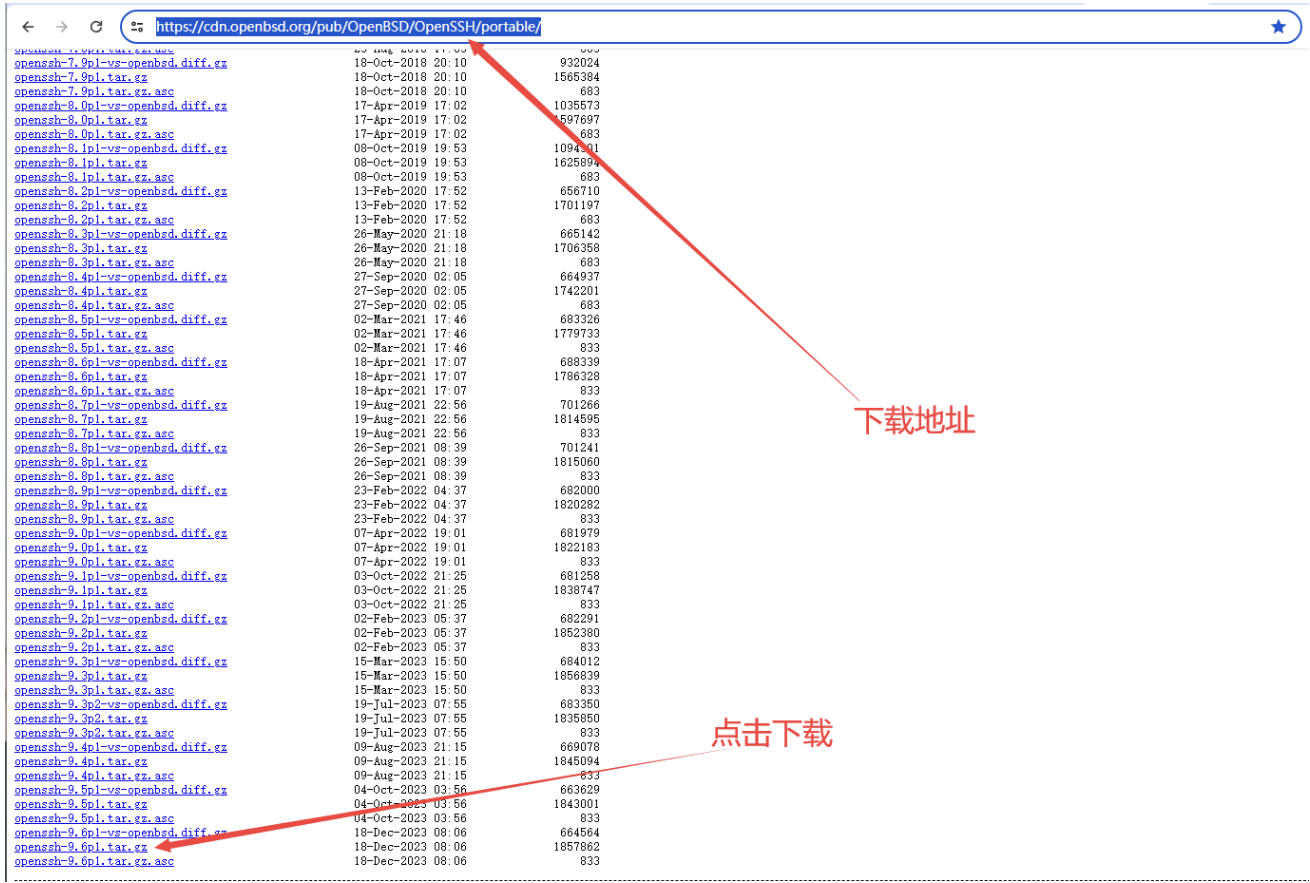Open openssh-9.6p1.tar.gz.asc signature link
Viewport: 1310px width, 883px height.
tap(94, 861)
